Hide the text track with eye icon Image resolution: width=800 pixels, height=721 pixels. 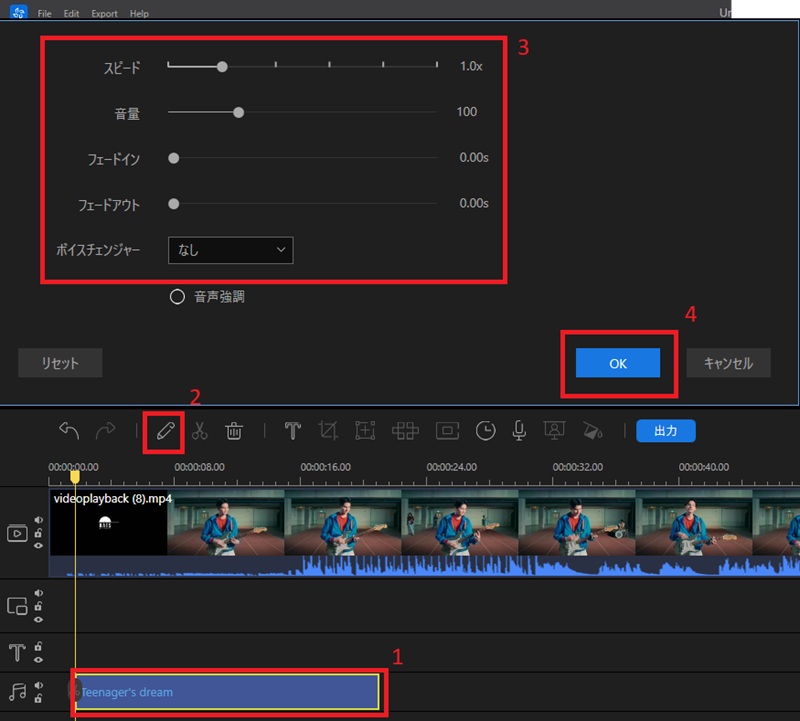tap(39, 660)
